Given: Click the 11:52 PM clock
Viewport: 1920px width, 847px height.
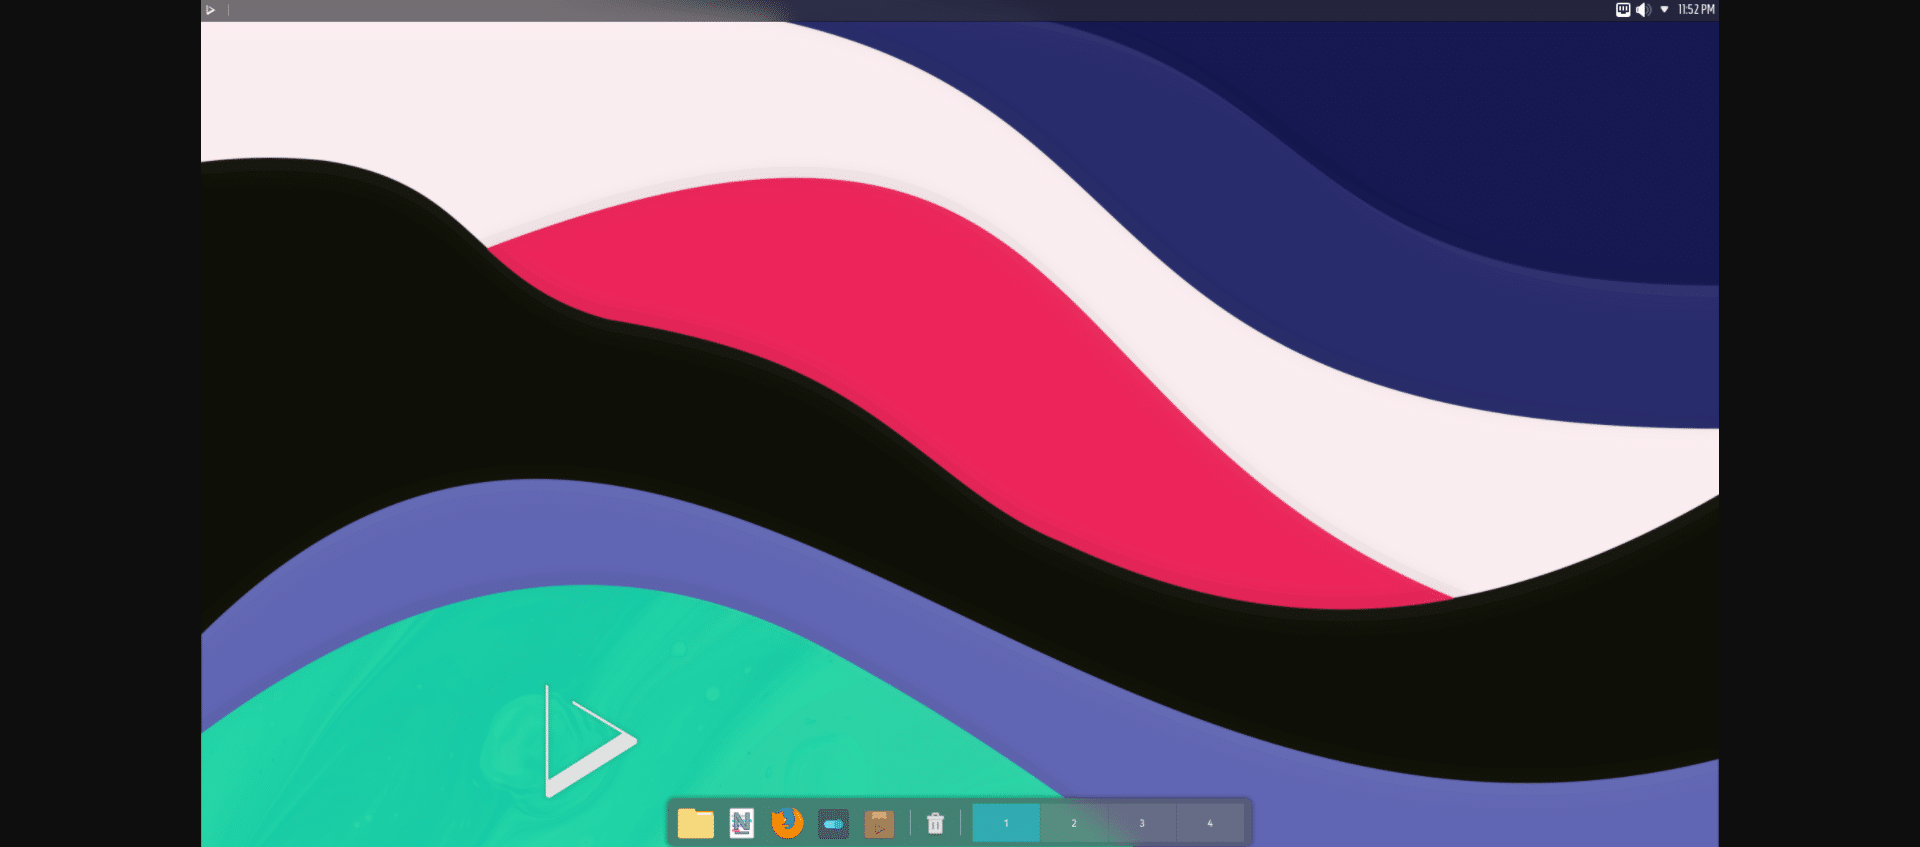Looking at the screenshot, I should click(1696, 10).
